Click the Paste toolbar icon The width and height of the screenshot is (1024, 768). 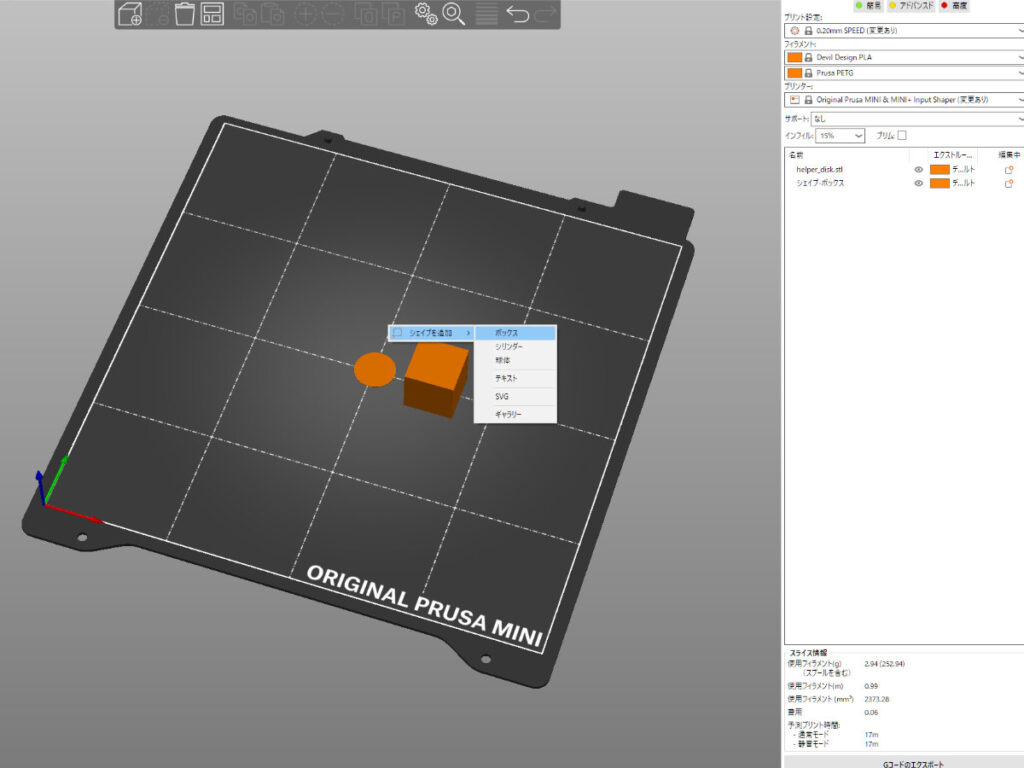pos(272,13)
